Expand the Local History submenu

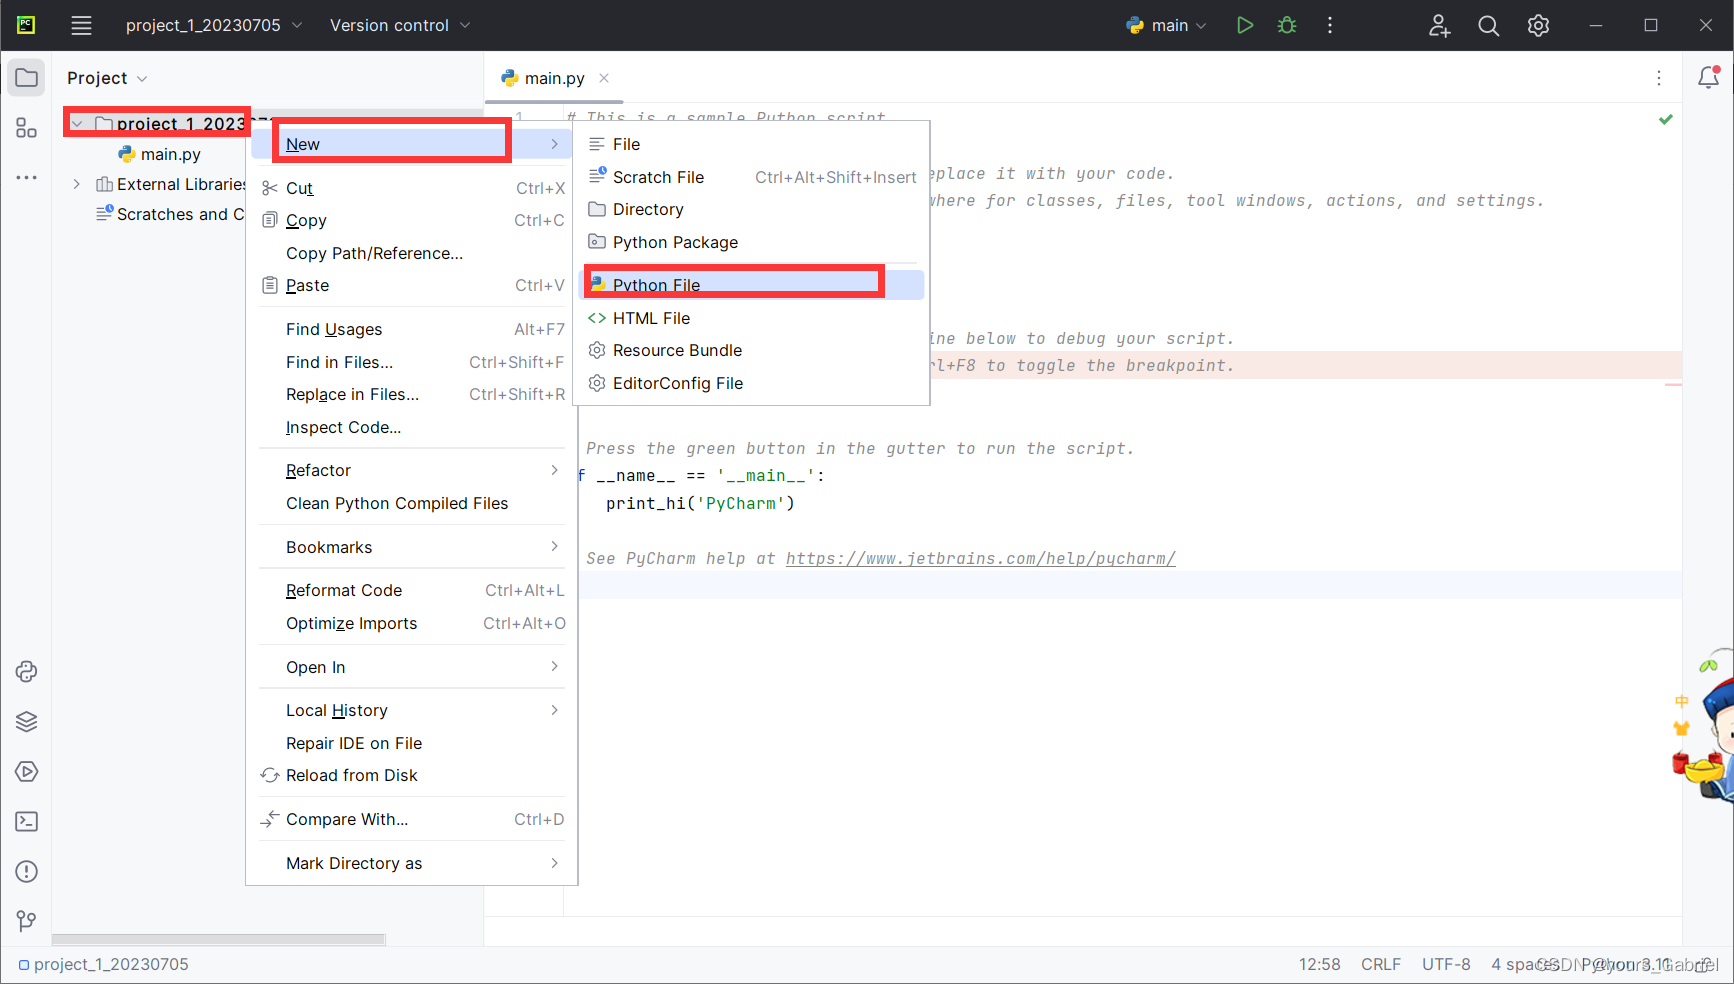[x=412, y=710]
